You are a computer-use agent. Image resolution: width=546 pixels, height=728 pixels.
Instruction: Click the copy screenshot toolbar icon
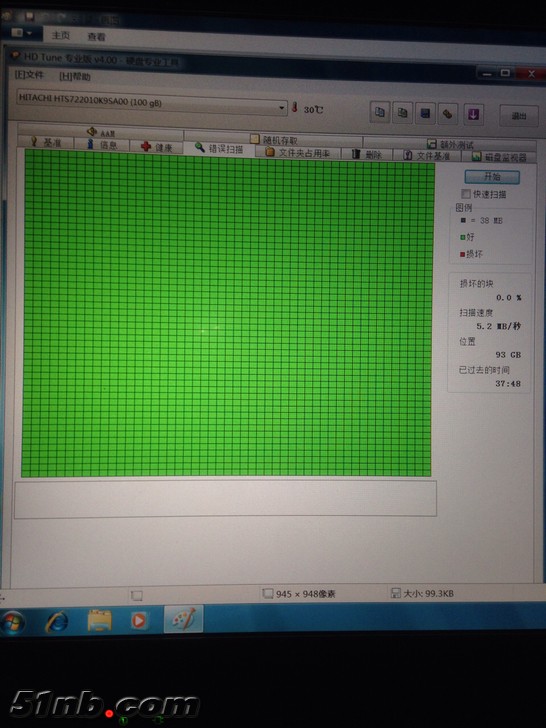click(x=403, y=113)
